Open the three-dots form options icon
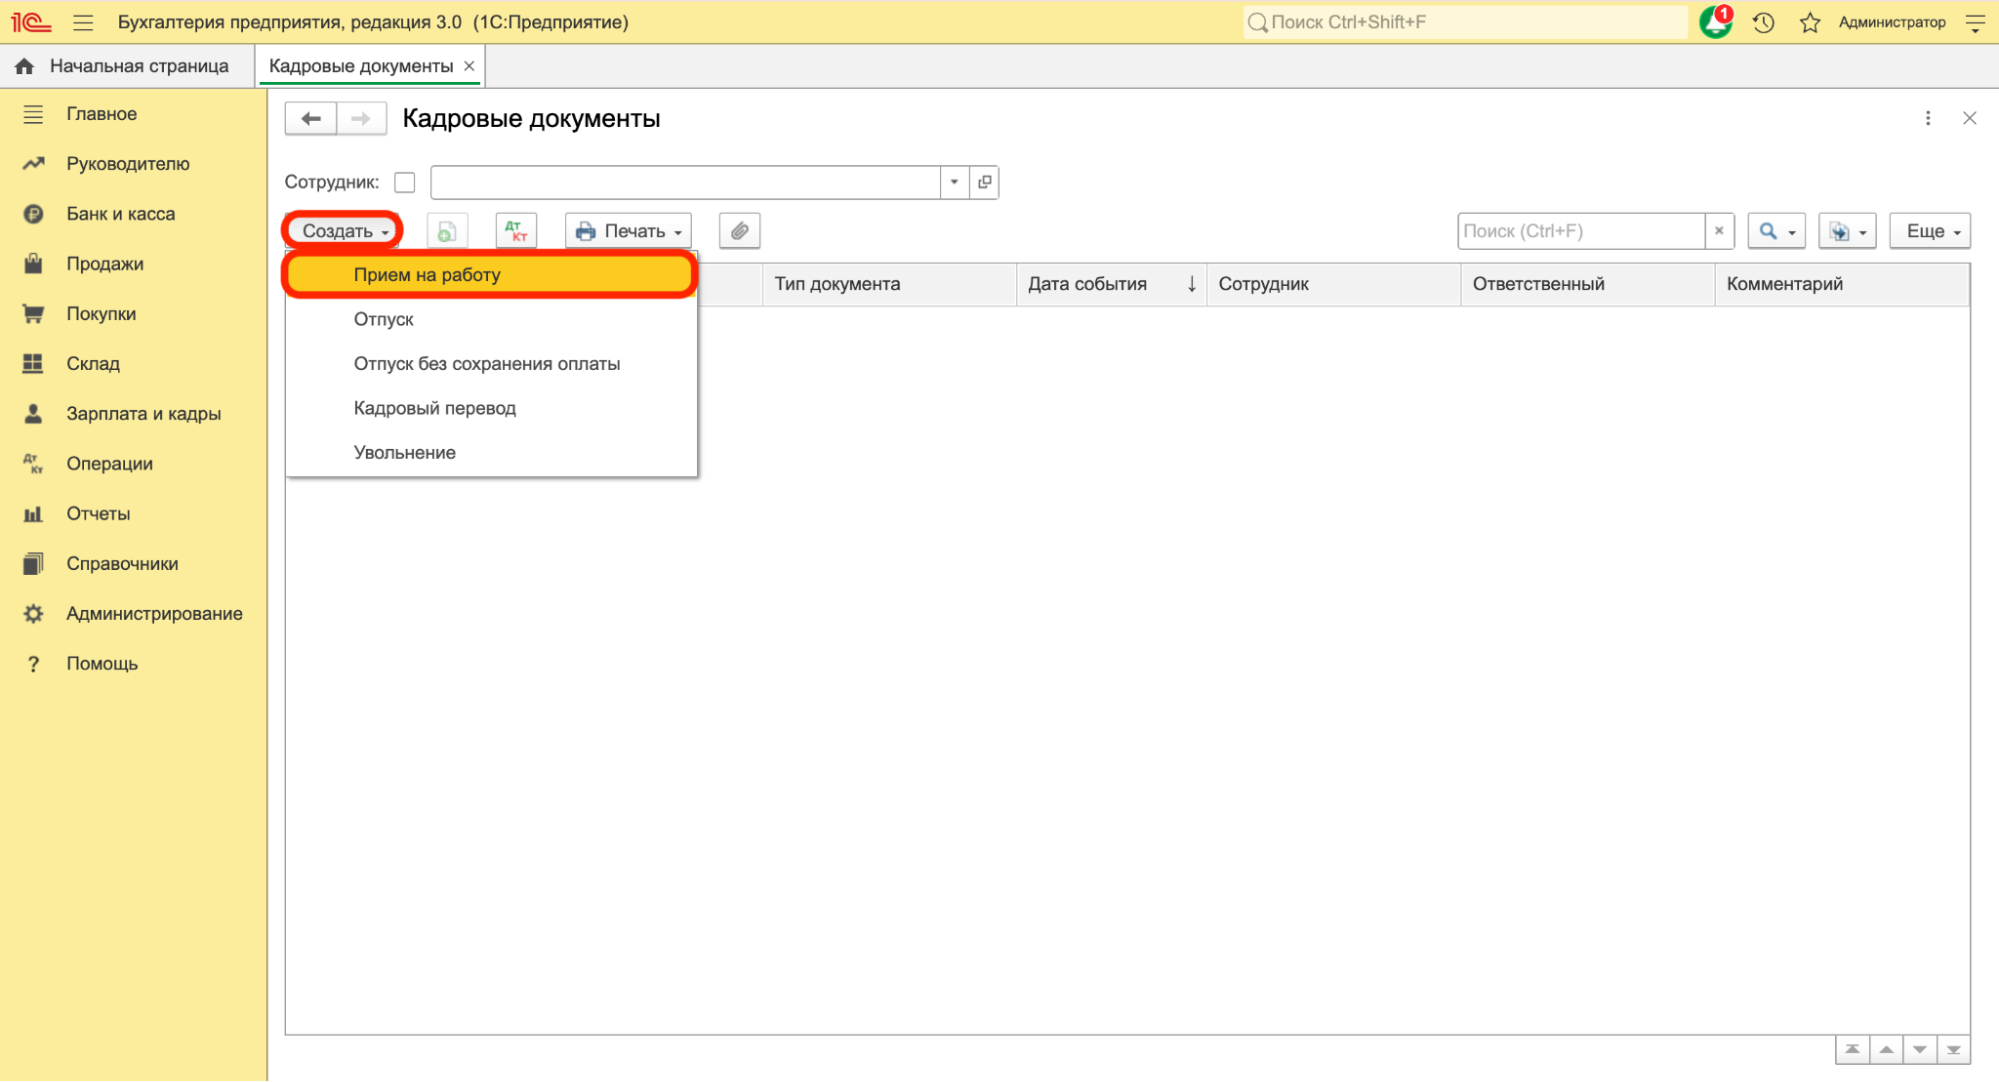The height and width of the screenshot is (1082, 1999). (x=1927, y=118)
